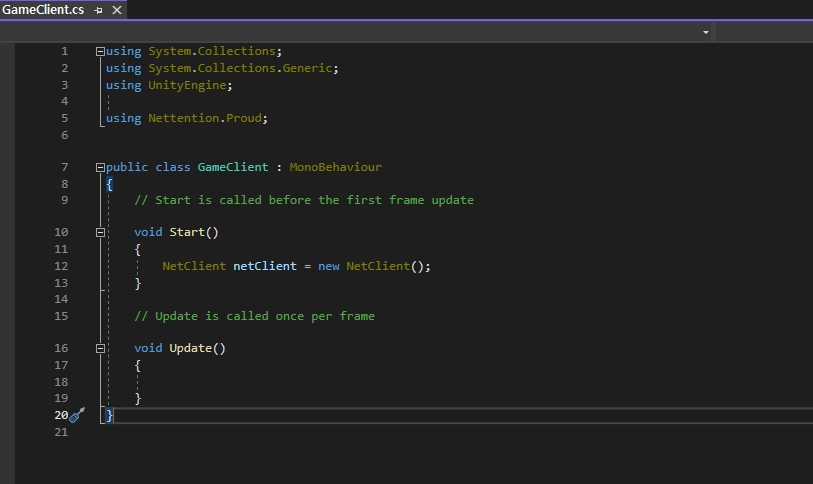The image size is (813, 484).
Task: Click line number 12 in the gutter
Action: tap(62, 266)
